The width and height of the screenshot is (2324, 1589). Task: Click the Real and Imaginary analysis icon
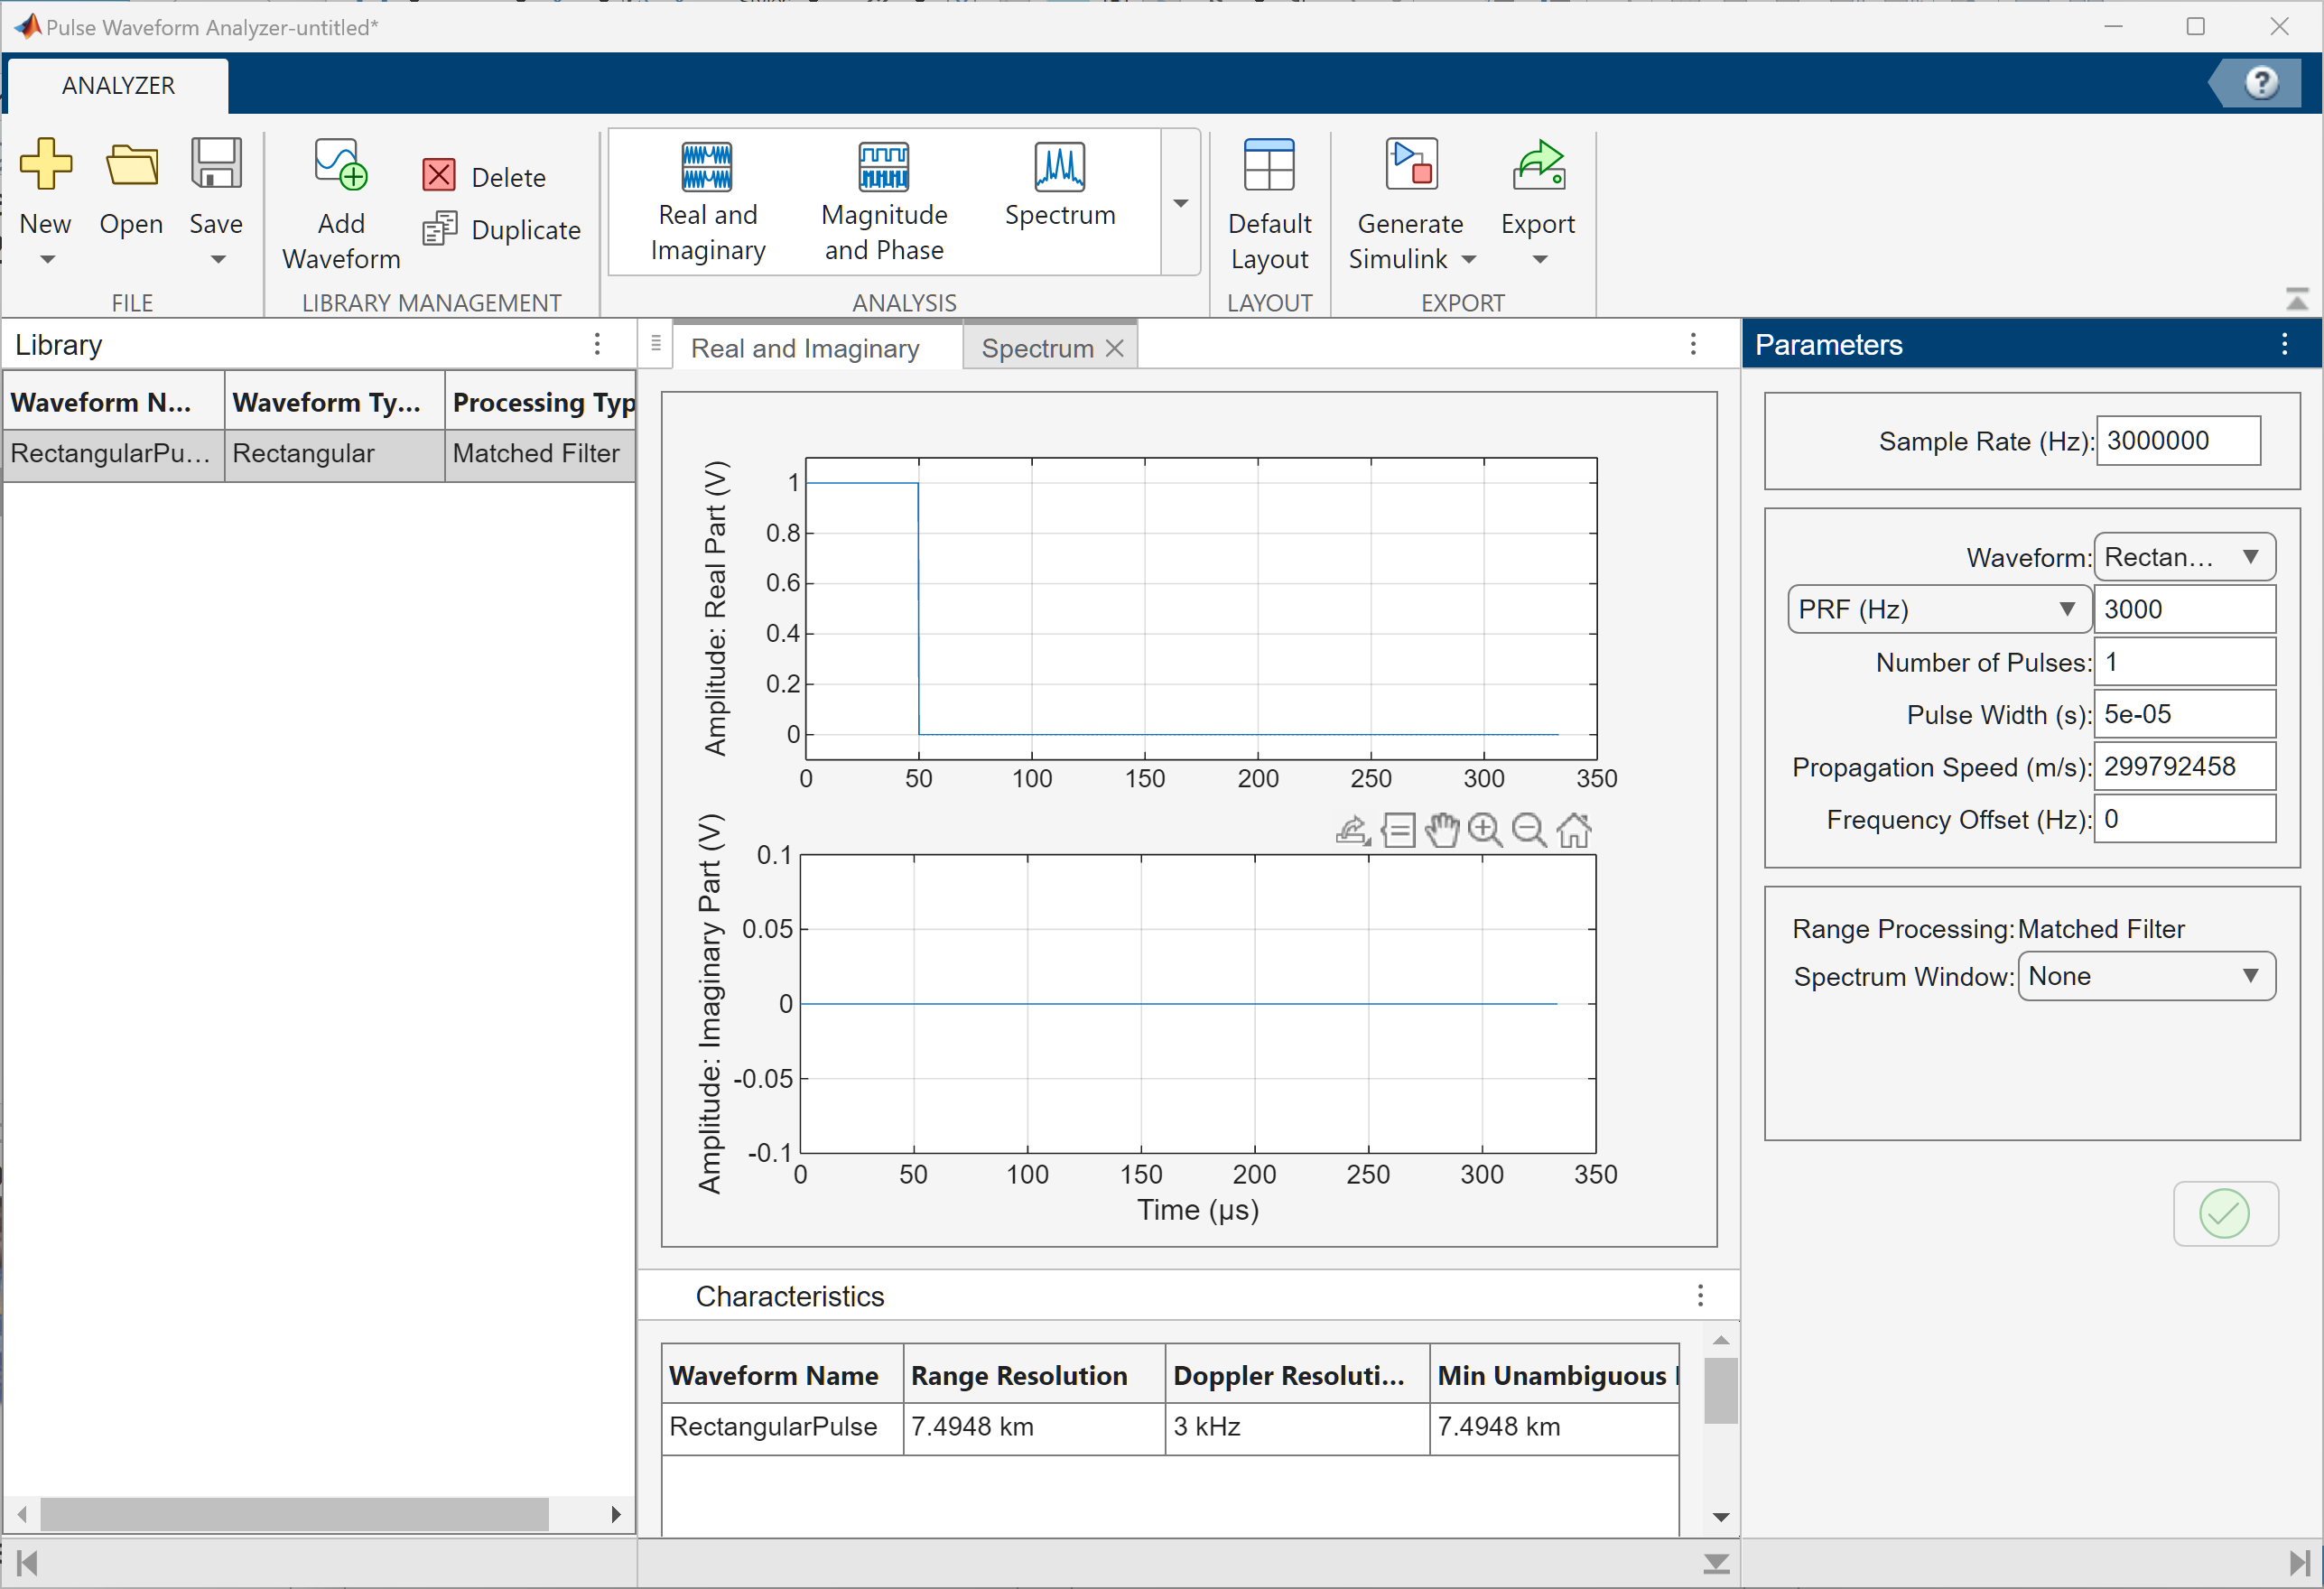coord(707,168)
